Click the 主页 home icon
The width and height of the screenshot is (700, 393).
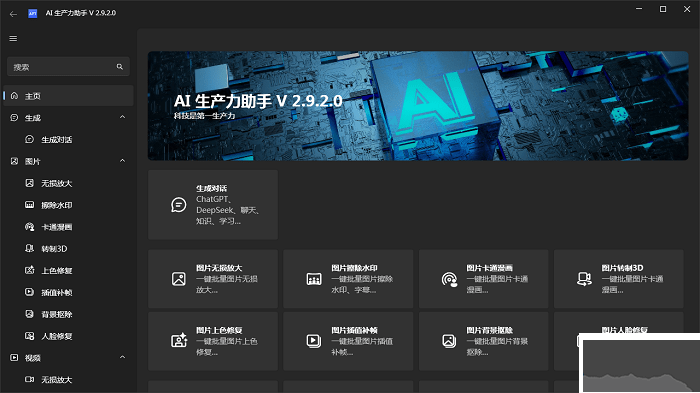(x=14, y=96)
